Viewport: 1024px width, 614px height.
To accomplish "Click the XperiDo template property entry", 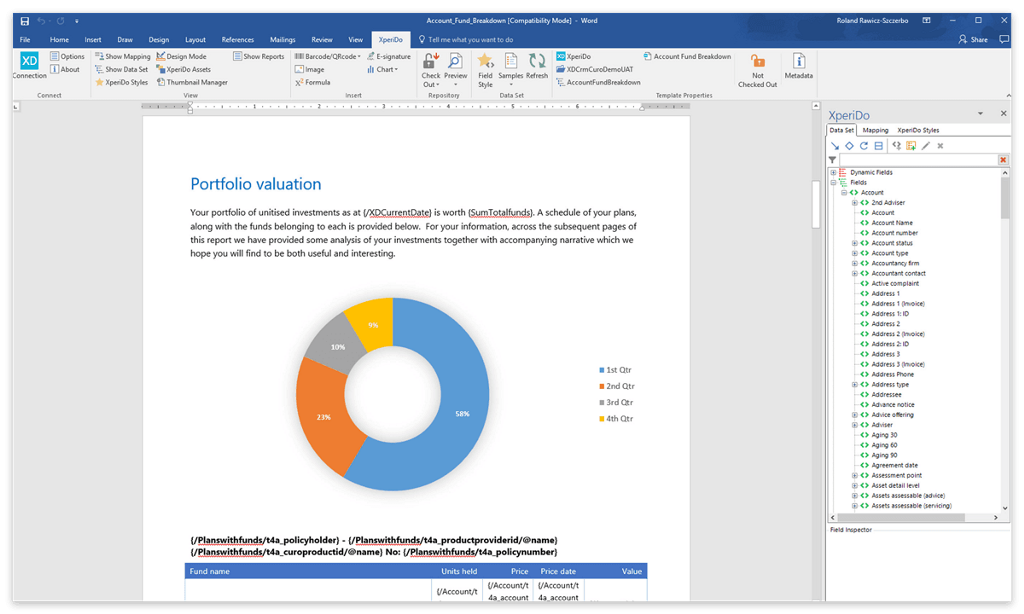I will tap(573, 56).
